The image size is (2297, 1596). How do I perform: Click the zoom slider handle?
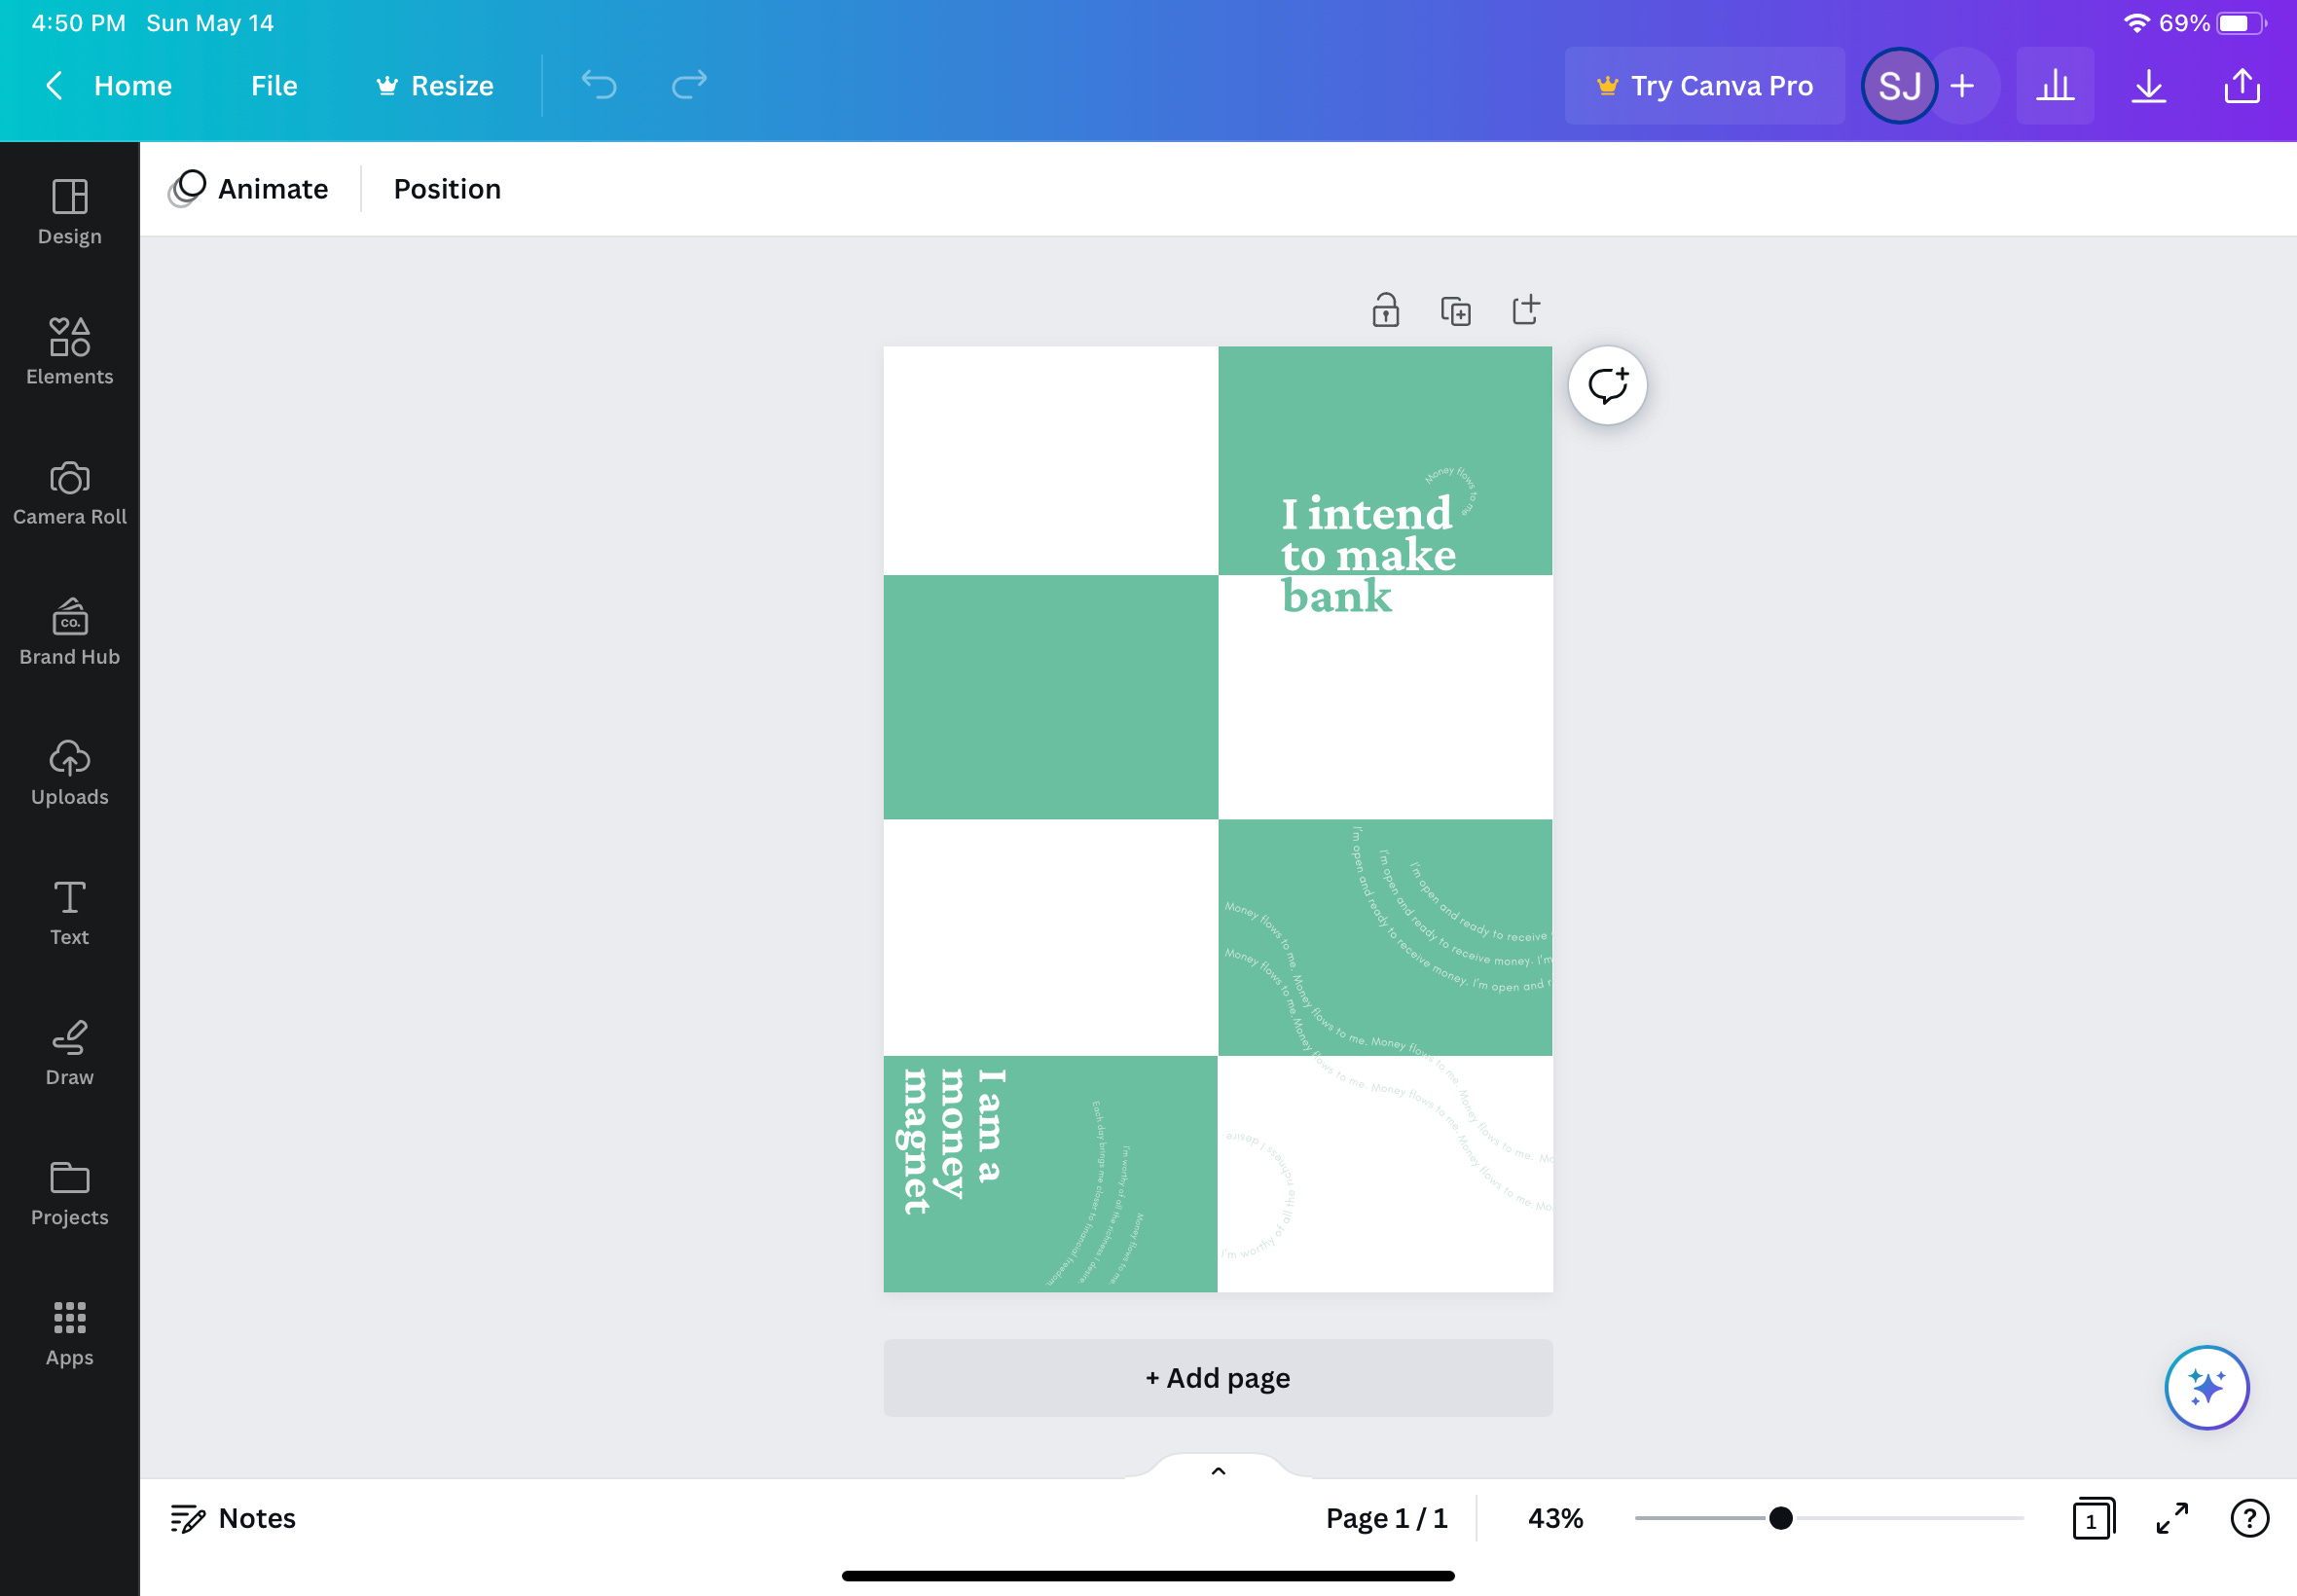click(1780, 1518)
